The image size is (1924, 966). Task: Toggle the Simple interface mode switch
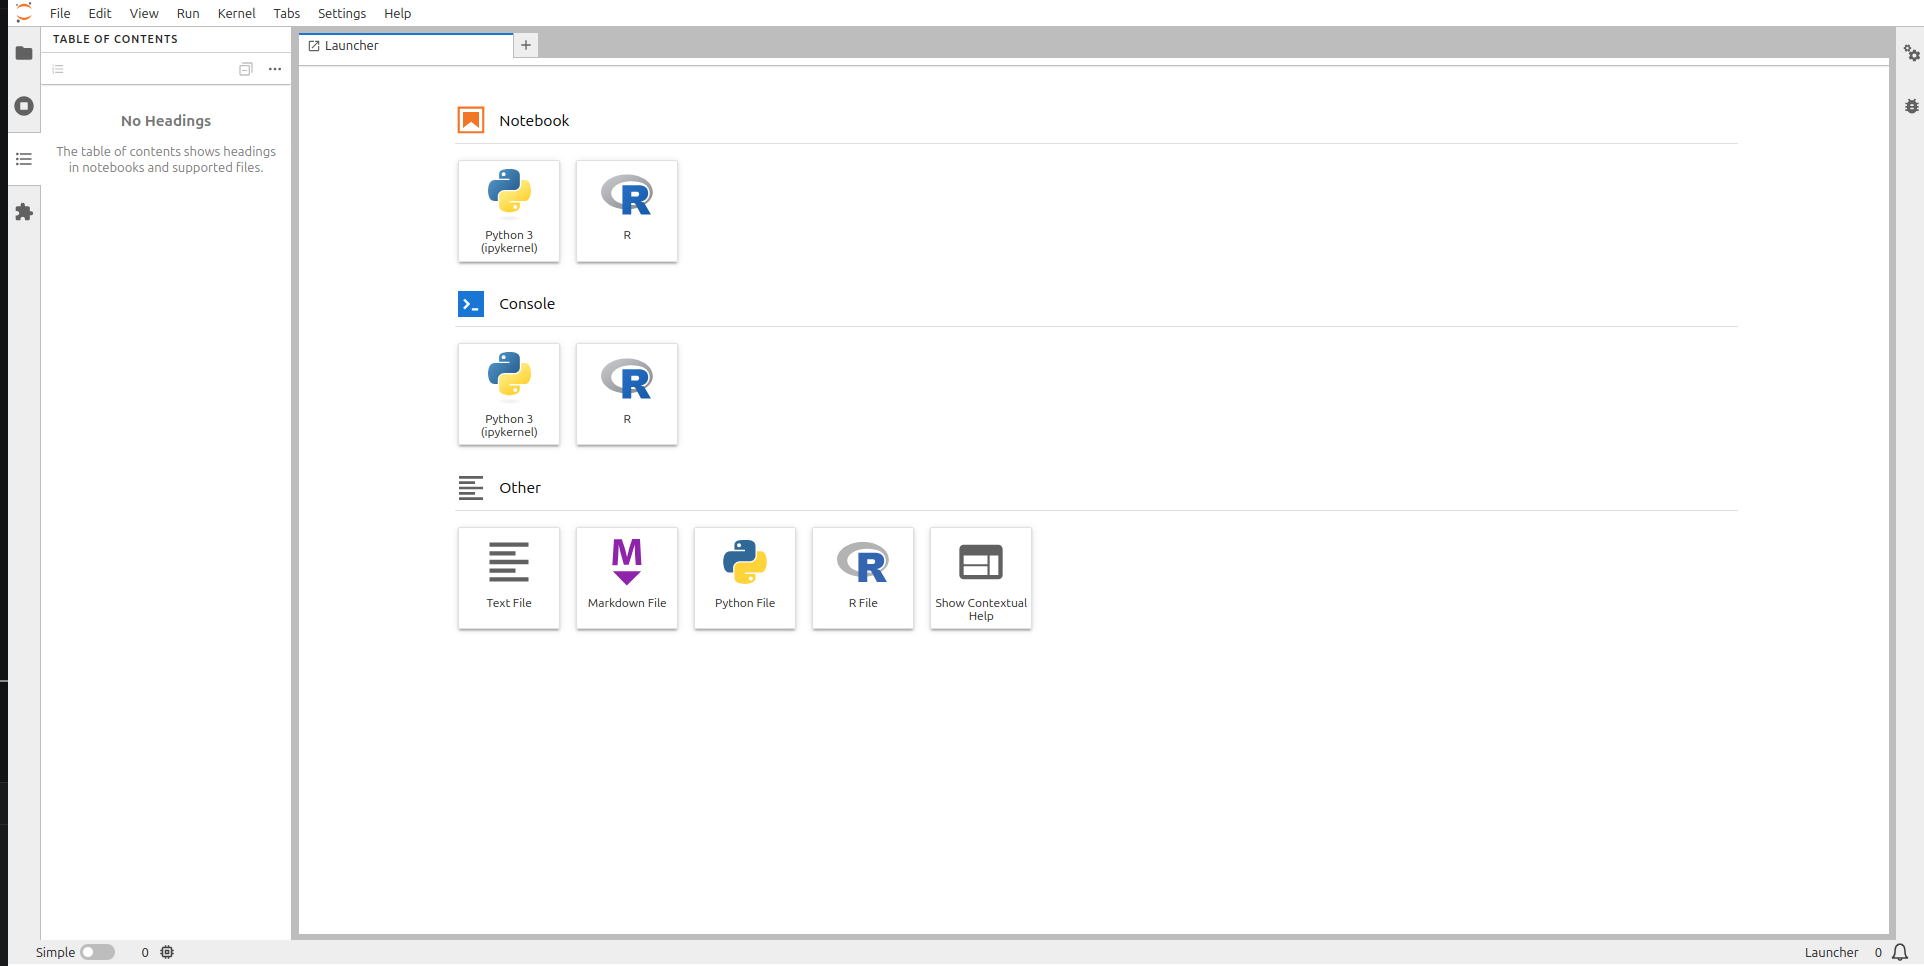[97, 952]
